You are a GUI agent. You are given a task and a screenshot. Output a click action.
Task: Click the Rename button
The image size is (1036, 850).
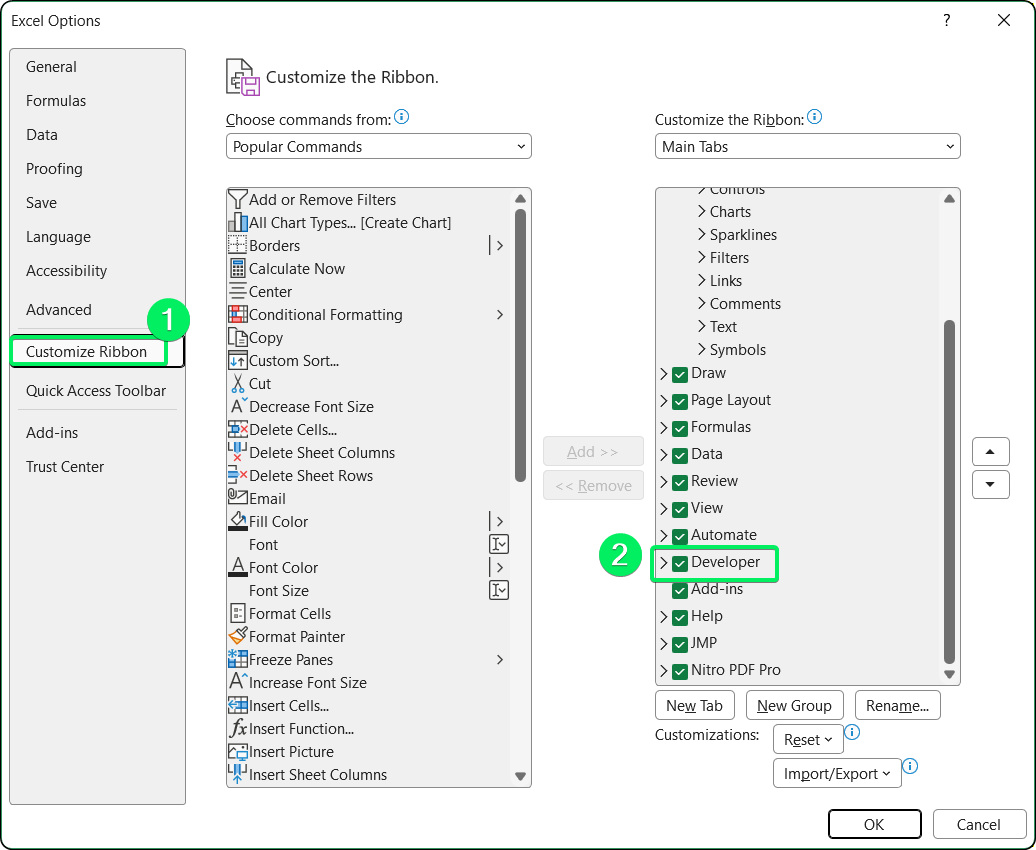coord(897,705)
